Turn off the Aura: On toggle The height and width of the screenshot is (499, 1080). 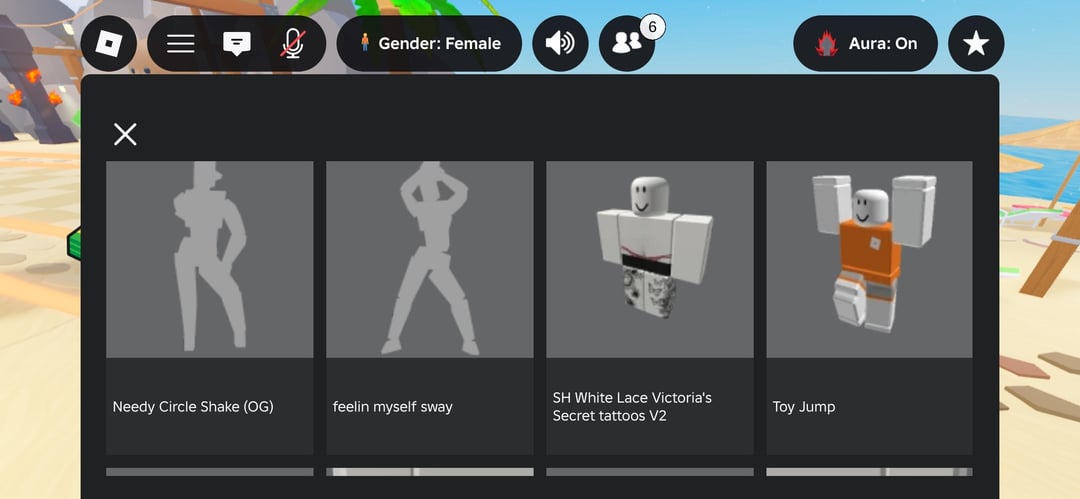866,44
